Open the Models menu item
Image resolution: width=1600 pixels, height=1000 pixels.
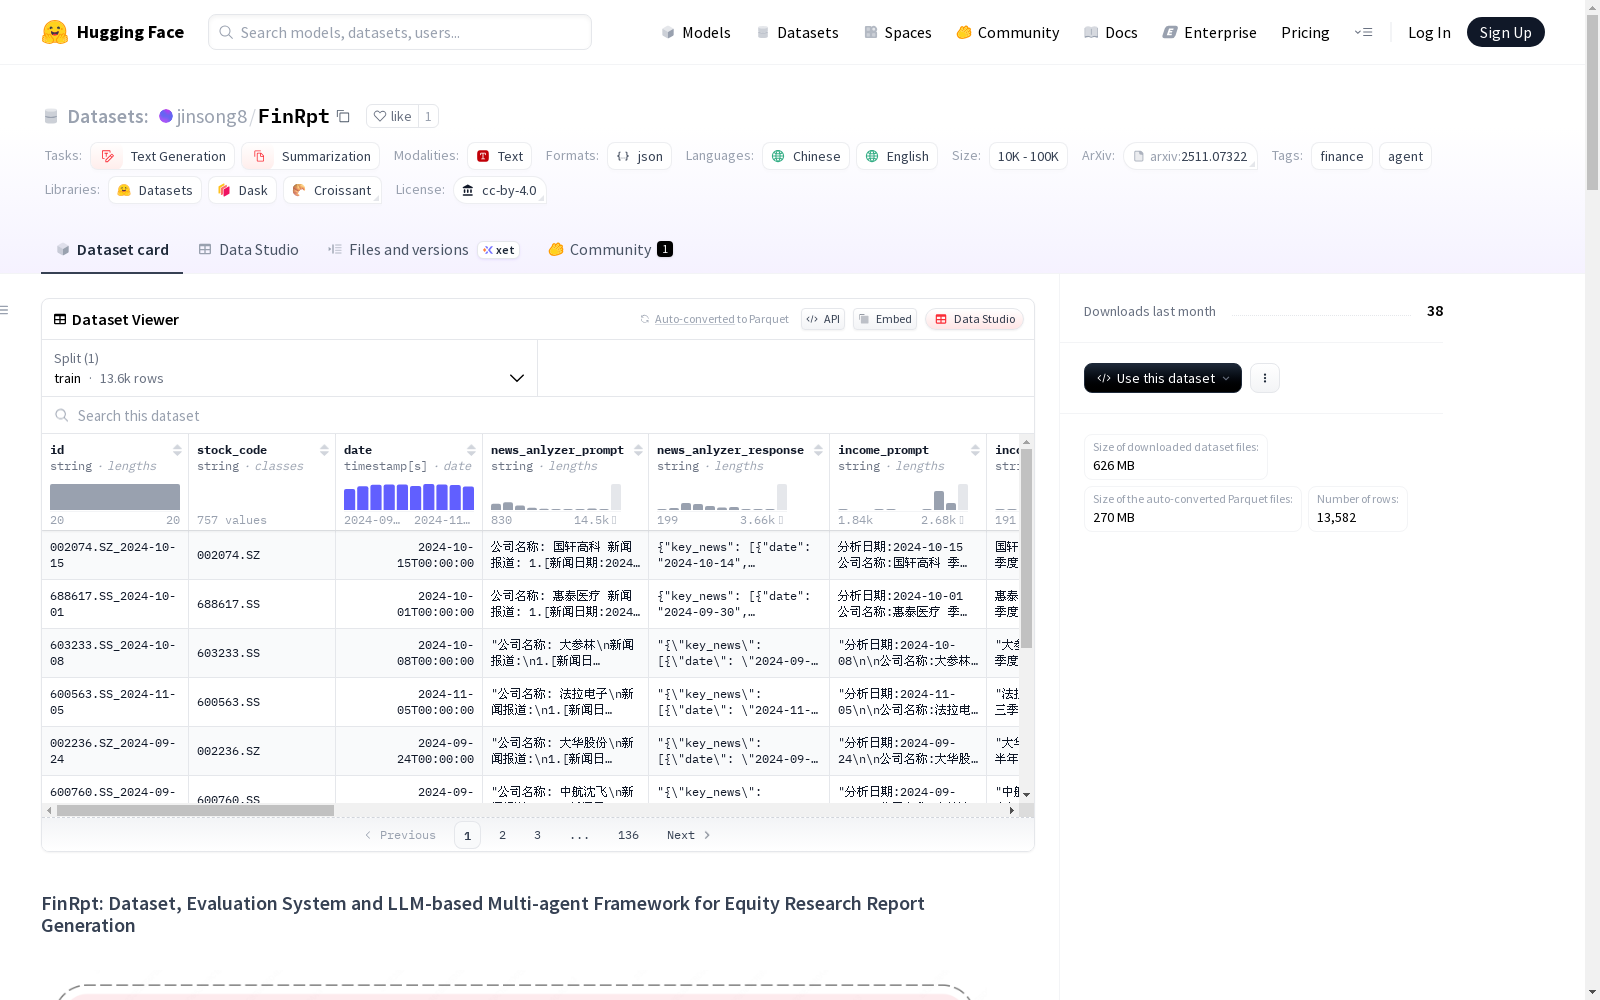pyautogui.click(x=696, y=32)
